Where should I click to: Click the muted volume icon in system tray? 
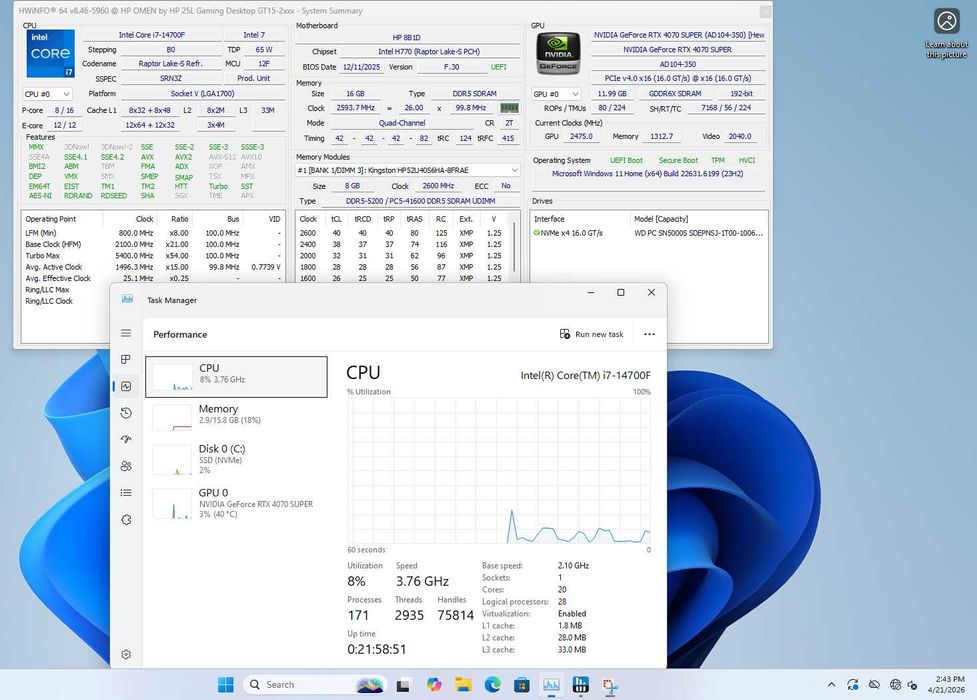913,685
